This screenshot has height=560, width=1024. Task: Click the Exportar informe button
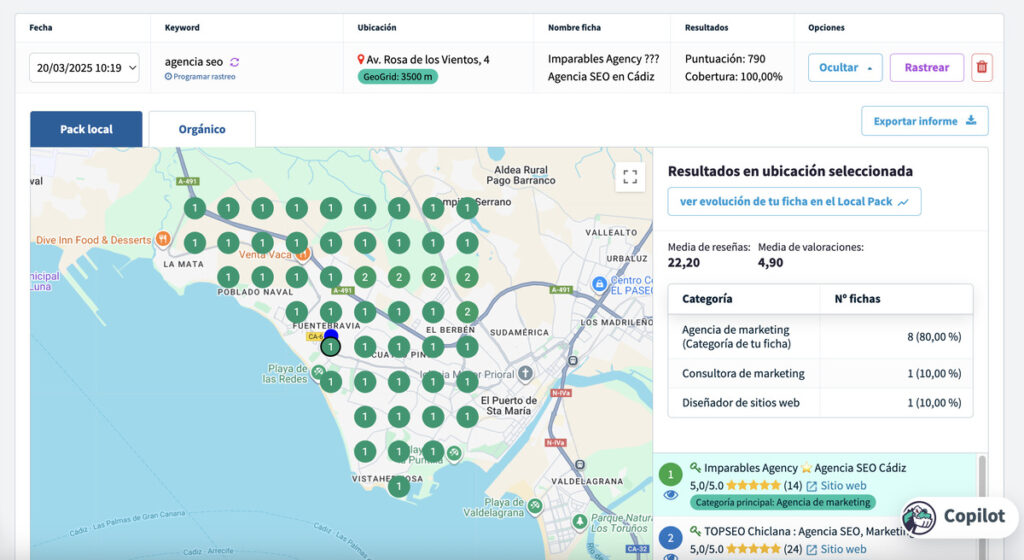click(925, 121)
